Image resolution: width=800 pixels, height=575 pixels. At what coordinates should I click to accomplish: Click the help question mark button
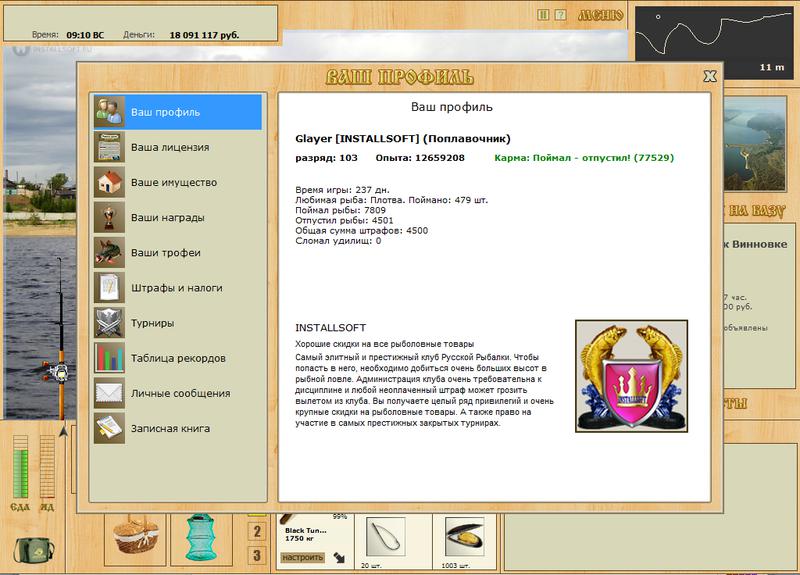tap(560, 15)
